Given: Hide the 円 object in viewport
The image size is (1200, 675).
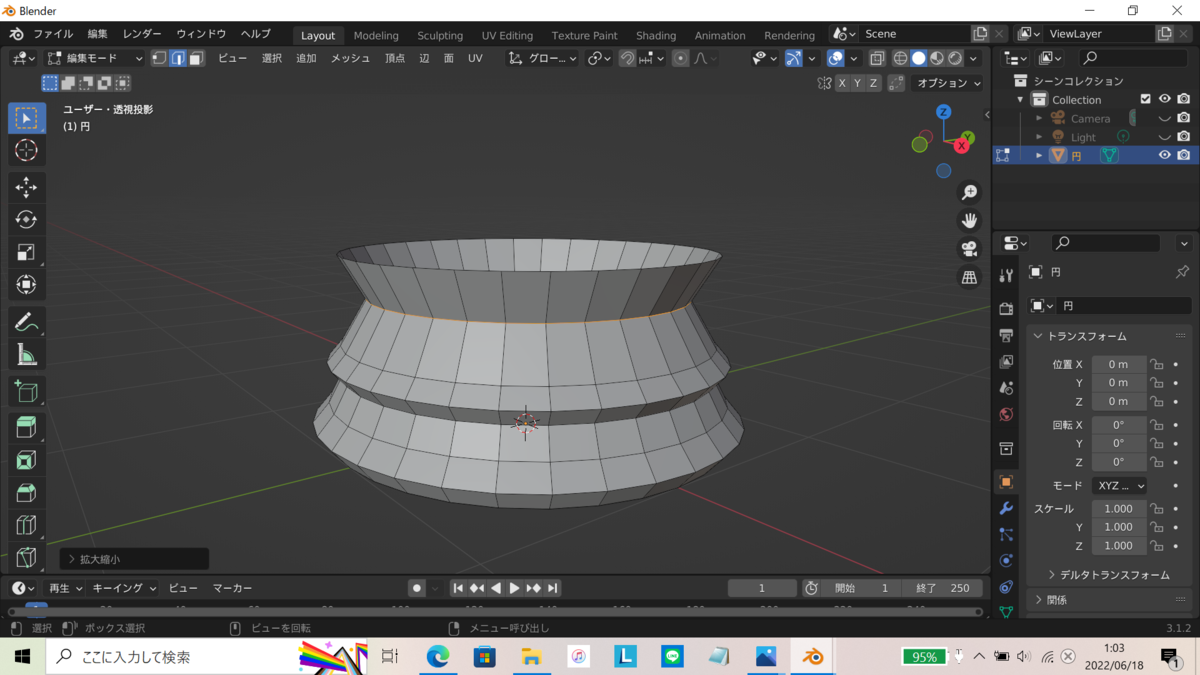Looking at the screenshot, I should coord(1164,155).
